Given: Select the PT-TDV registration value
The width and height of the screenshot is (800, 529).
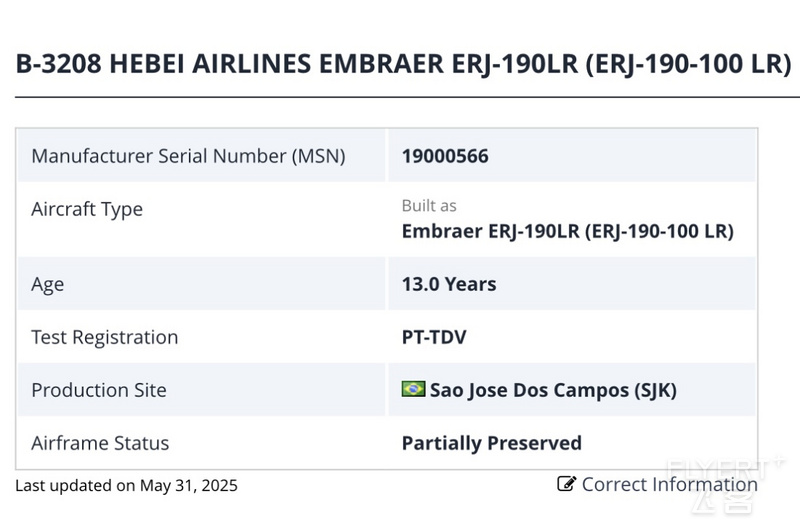Looking at the screenshot, I should (434, 337).
